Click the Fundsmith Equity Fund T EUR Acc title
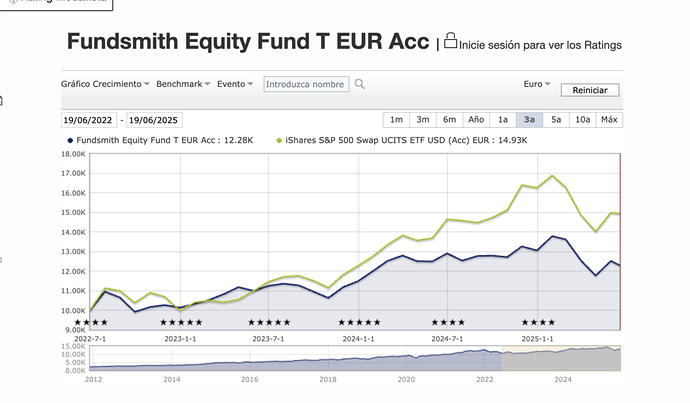690x403 pixels. click(248, 41)
